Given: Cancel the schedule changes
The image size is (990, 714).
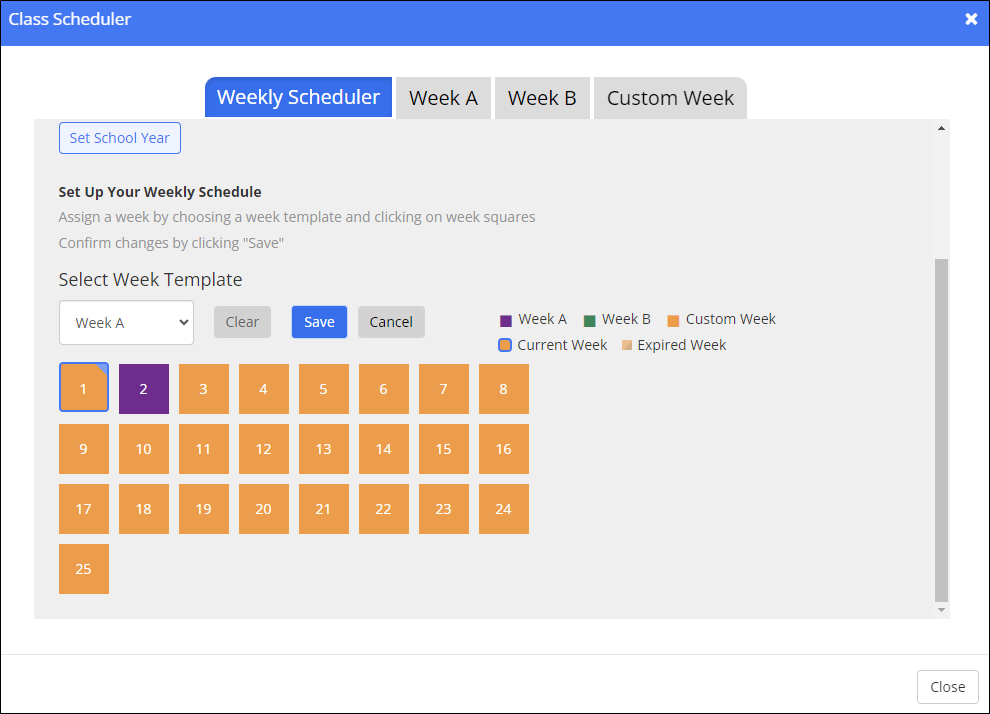Looking at the screenshot, I should point(391,322).
